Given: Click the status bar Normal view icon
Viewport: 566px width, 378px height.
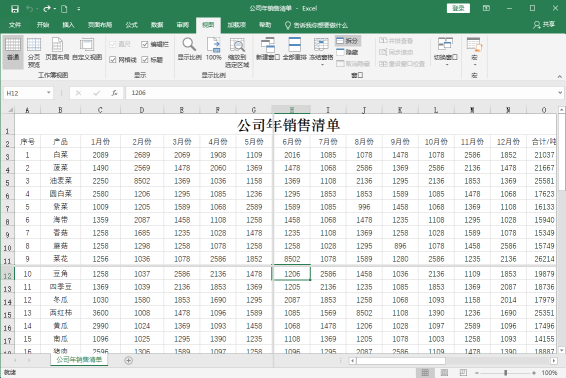Looking at the screenshot, I should point(425,372).
